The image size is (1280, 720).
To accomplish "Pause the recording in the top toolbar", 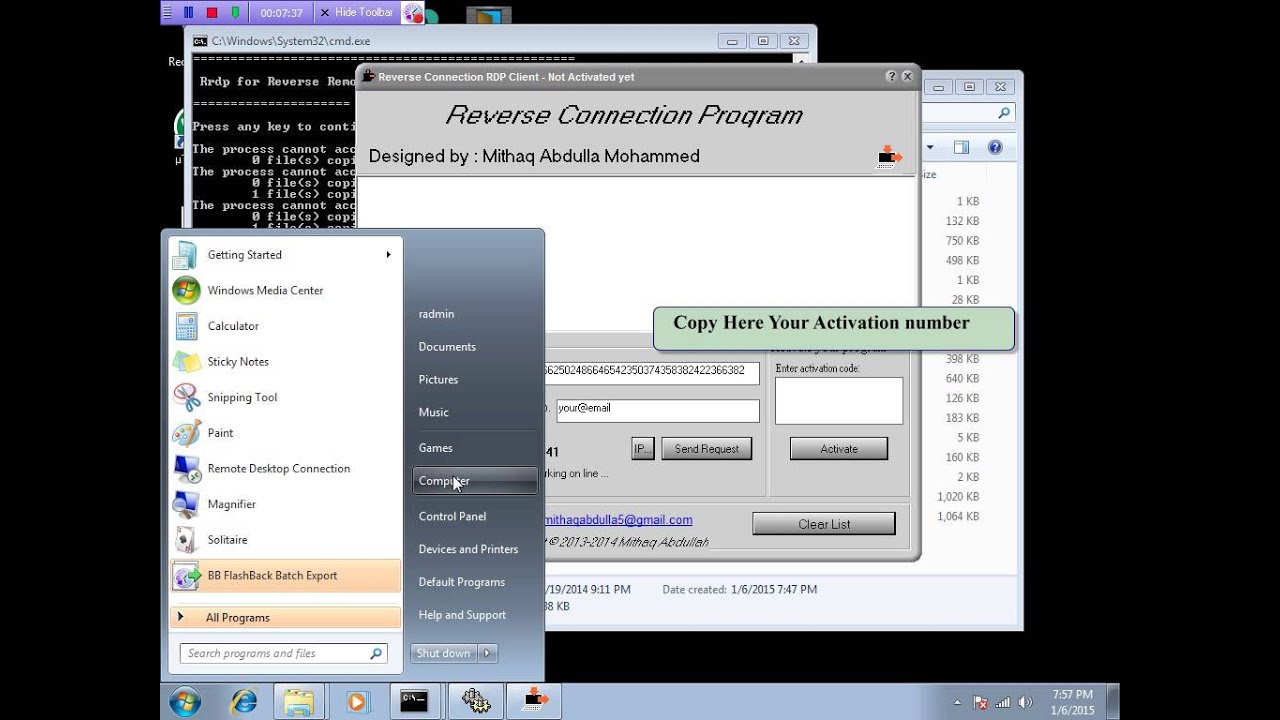I will [x=188, y=13].
